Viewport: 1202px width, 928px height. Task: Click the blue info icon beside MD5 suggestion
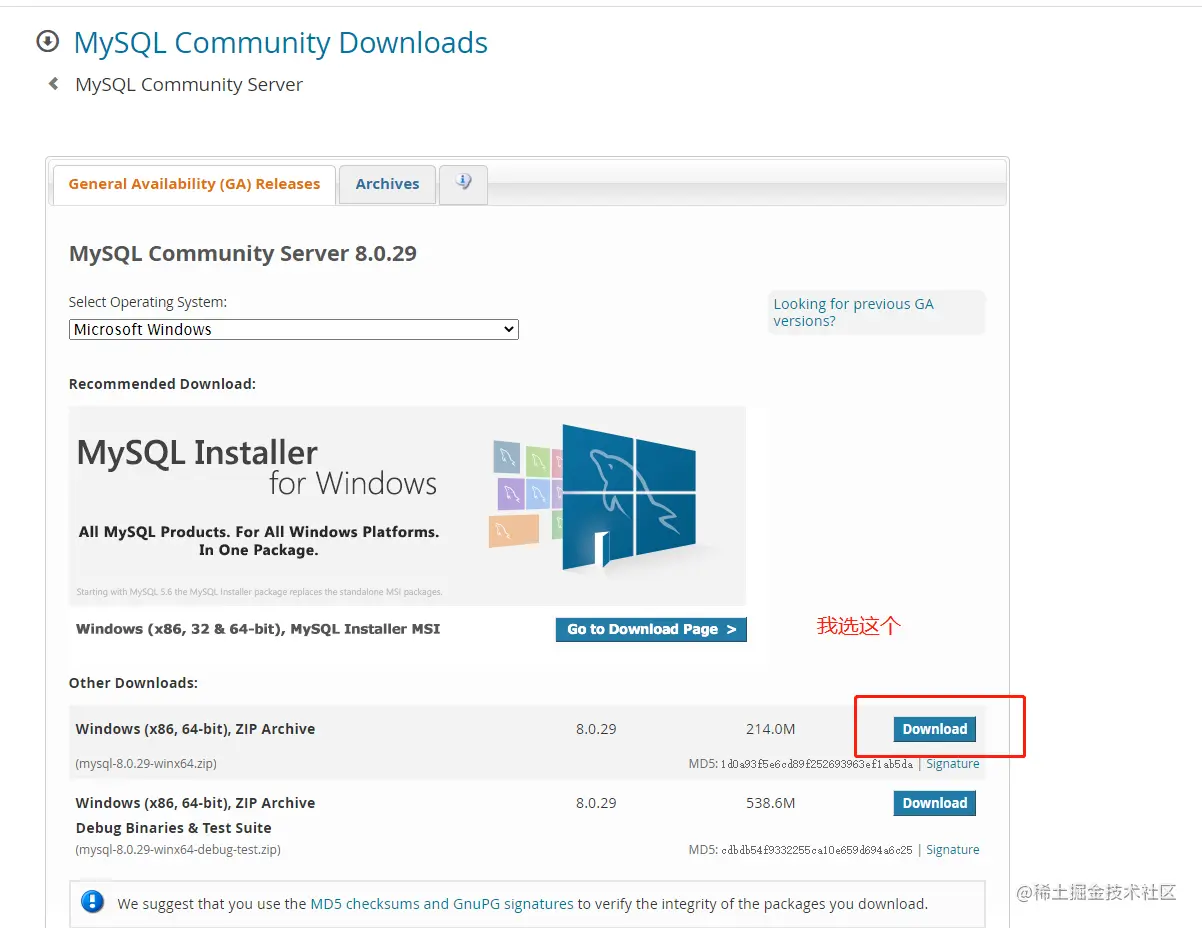(93, 902)
